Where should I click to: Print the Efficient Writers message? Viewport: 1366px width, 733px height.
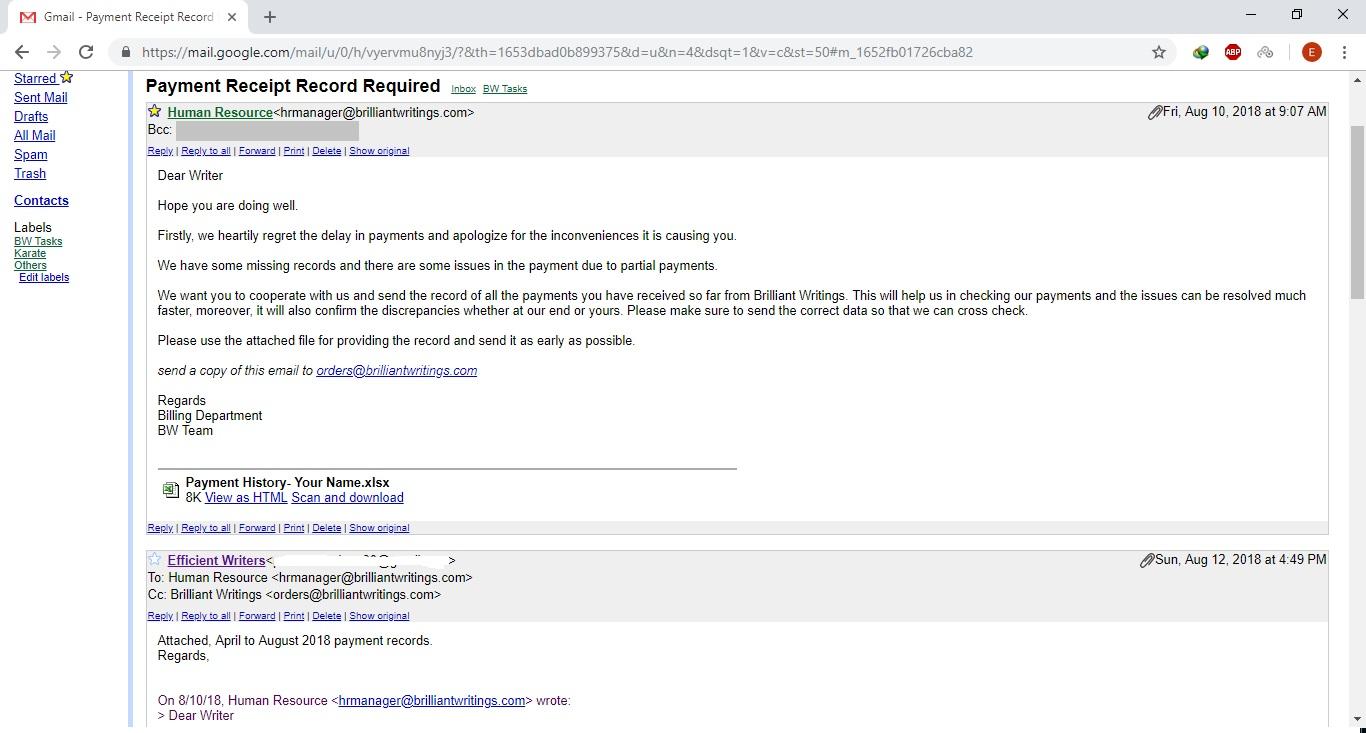pyautogui.click(x=294, y=616)
